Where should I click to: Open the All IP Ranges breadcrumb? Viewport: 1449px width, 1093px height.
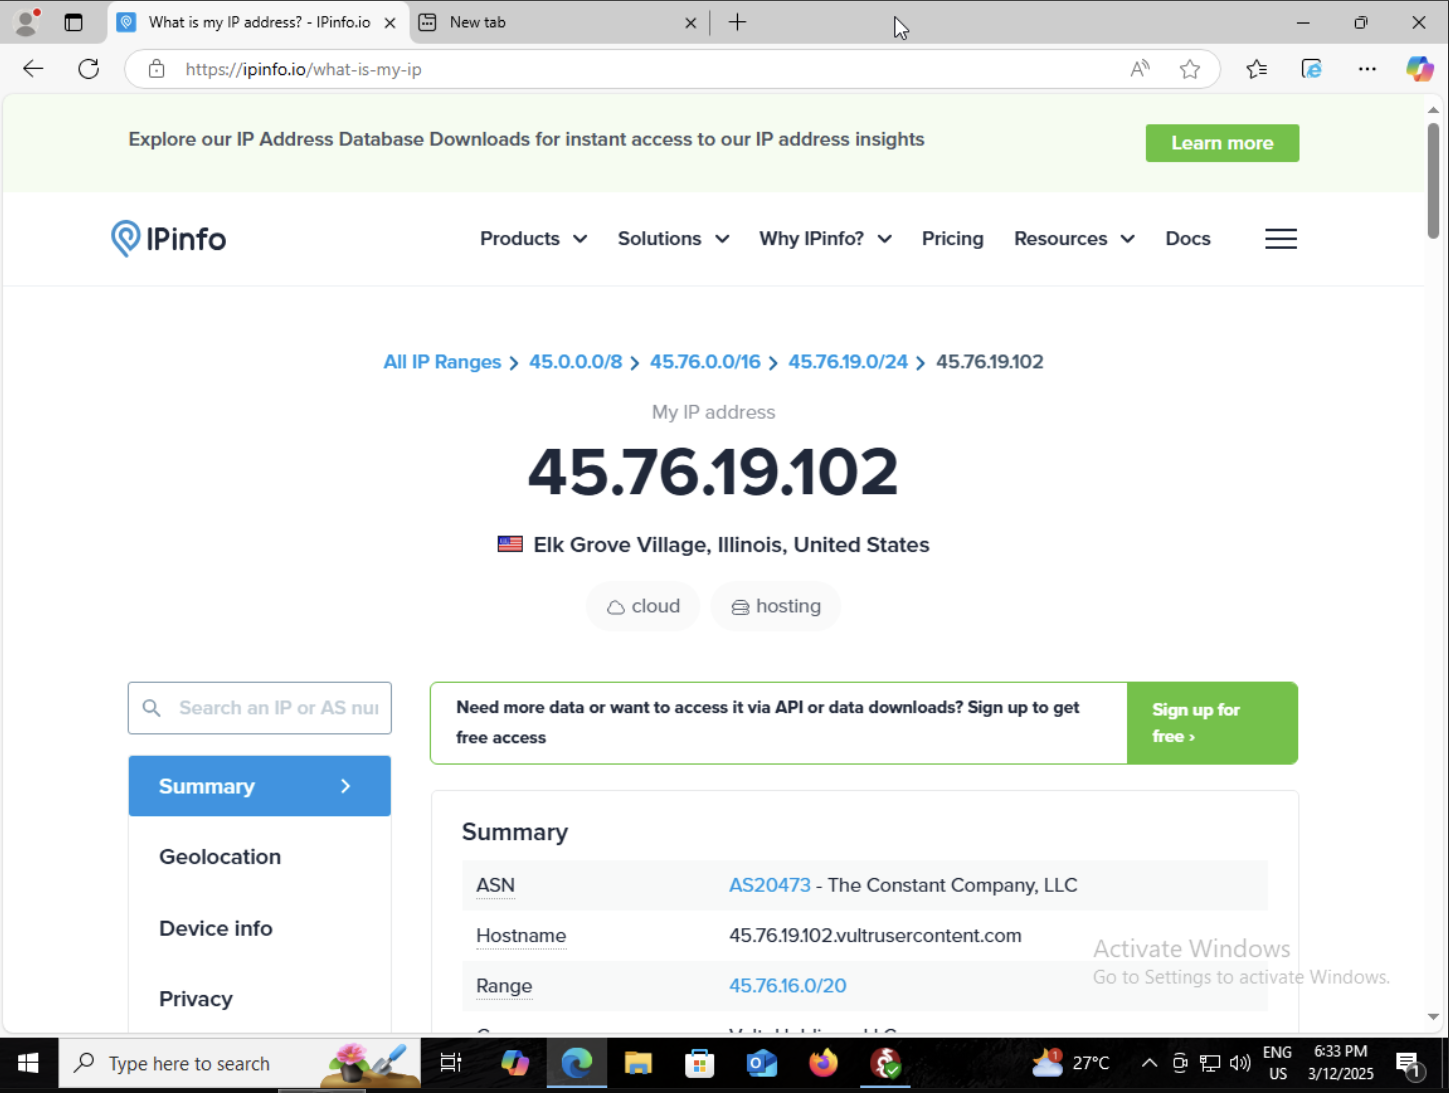click(x=442, y=362)
